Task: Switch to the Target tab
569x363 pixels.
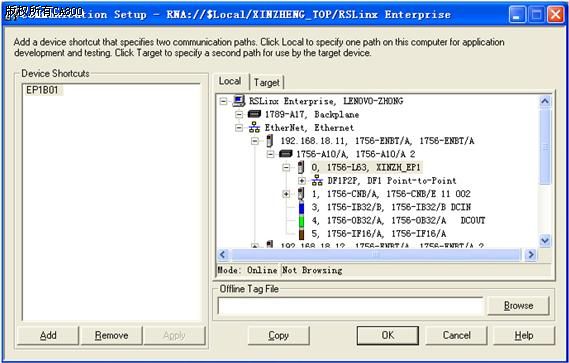Action: point(267,82)
